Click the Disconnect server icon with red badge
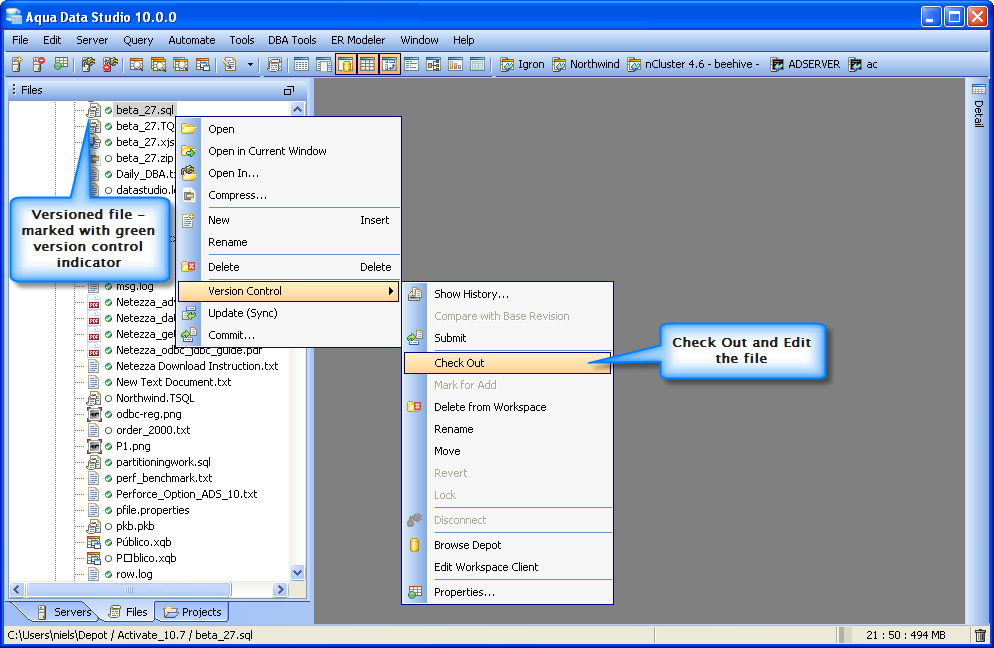The width and height of the screenshot is (994, 648). [x=110, y=64]
